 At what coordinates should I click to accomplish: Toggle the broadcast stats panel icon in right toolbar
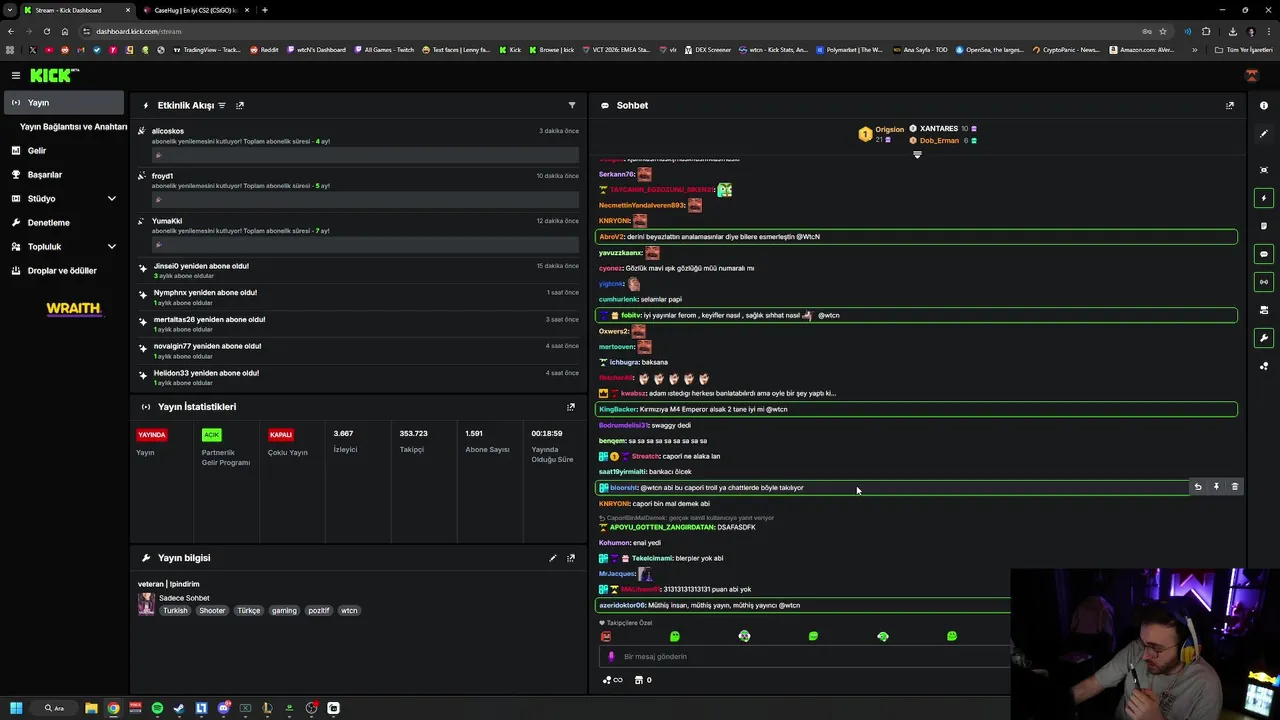click(1264, 282)
